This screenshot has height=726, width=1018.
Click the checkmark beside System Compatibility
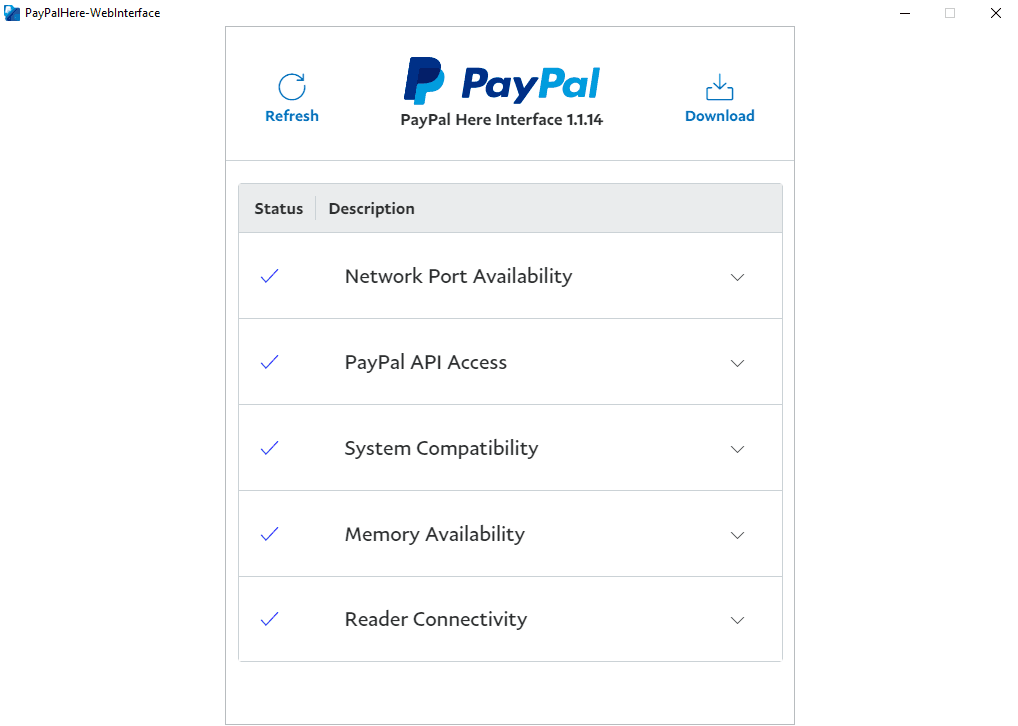[269, 448]
